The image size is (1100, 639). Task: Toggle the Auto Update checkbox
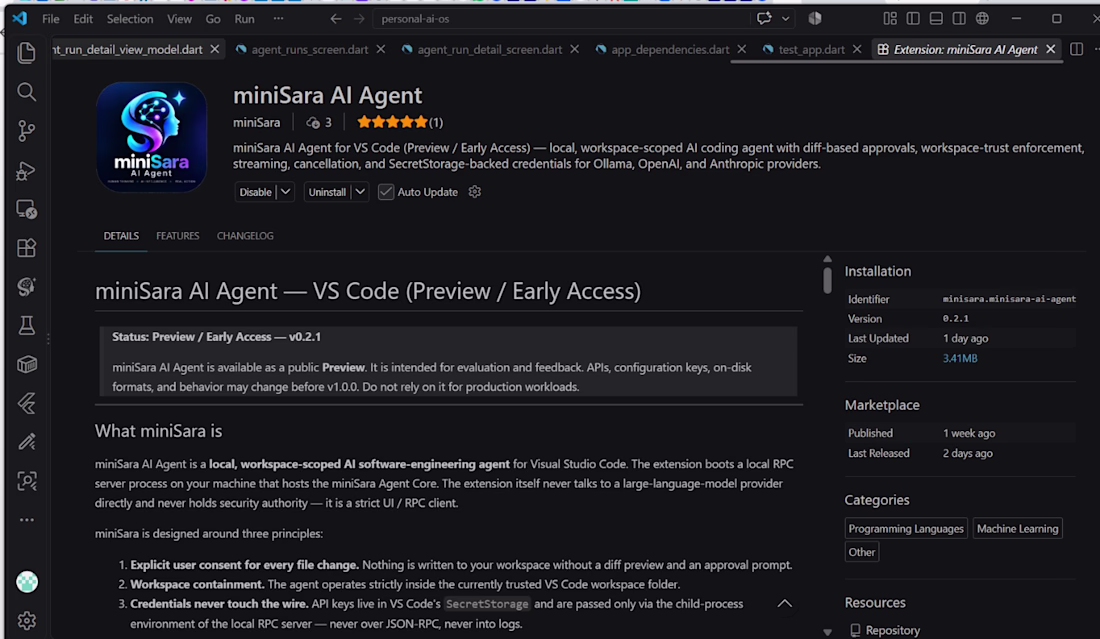click(386, 191)
